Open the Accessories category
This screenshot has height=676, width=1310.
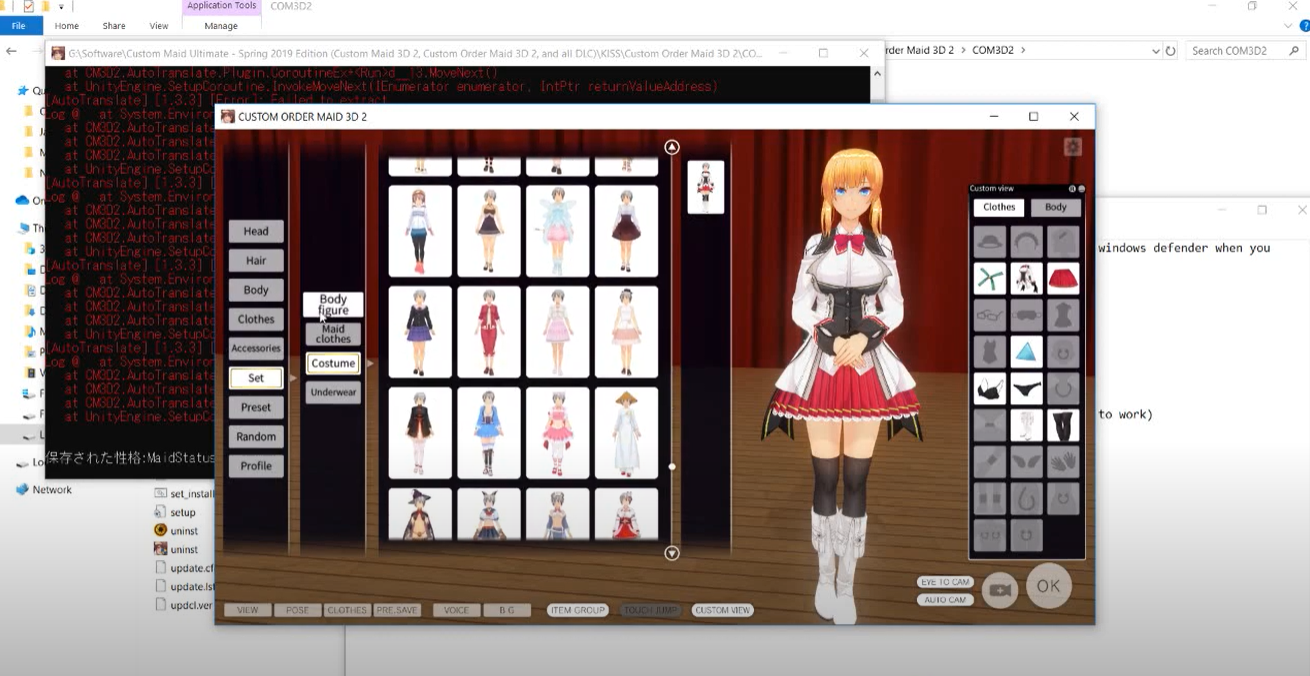[x=256, y=348]
